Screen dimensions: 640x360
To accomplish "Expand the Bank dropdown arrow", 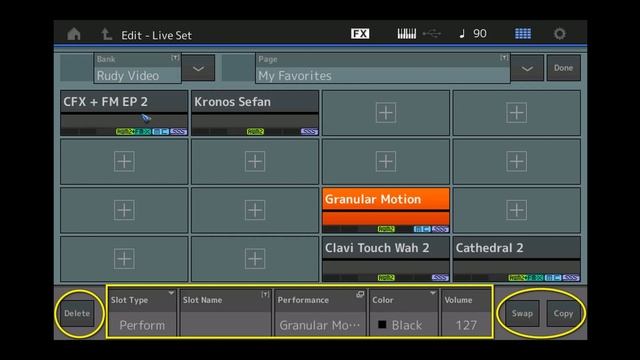I will coord(198,68).
